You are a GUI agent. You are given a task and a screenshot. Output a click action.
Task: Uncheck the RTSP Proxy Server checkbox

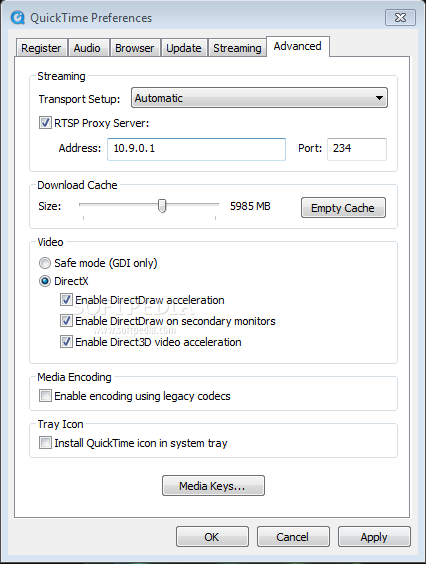[45, 123]
